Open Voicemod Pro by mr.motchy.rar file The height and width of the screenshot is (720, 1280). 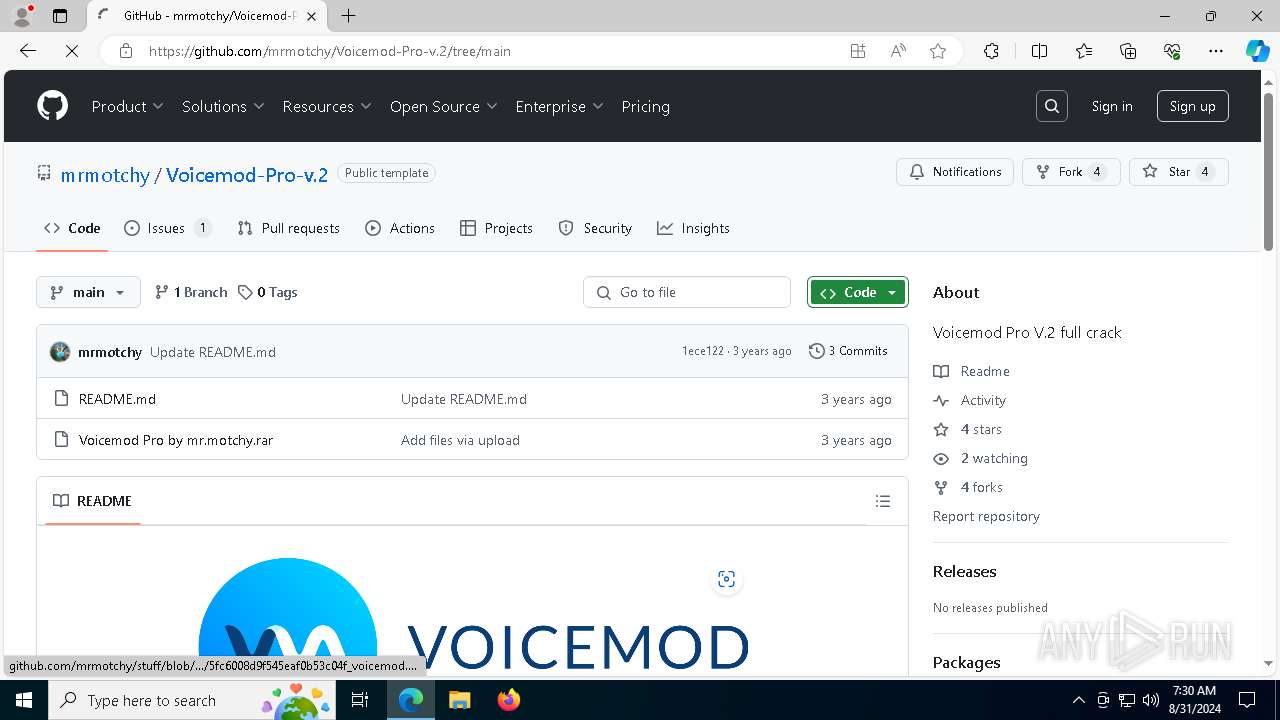coord(176,440)
